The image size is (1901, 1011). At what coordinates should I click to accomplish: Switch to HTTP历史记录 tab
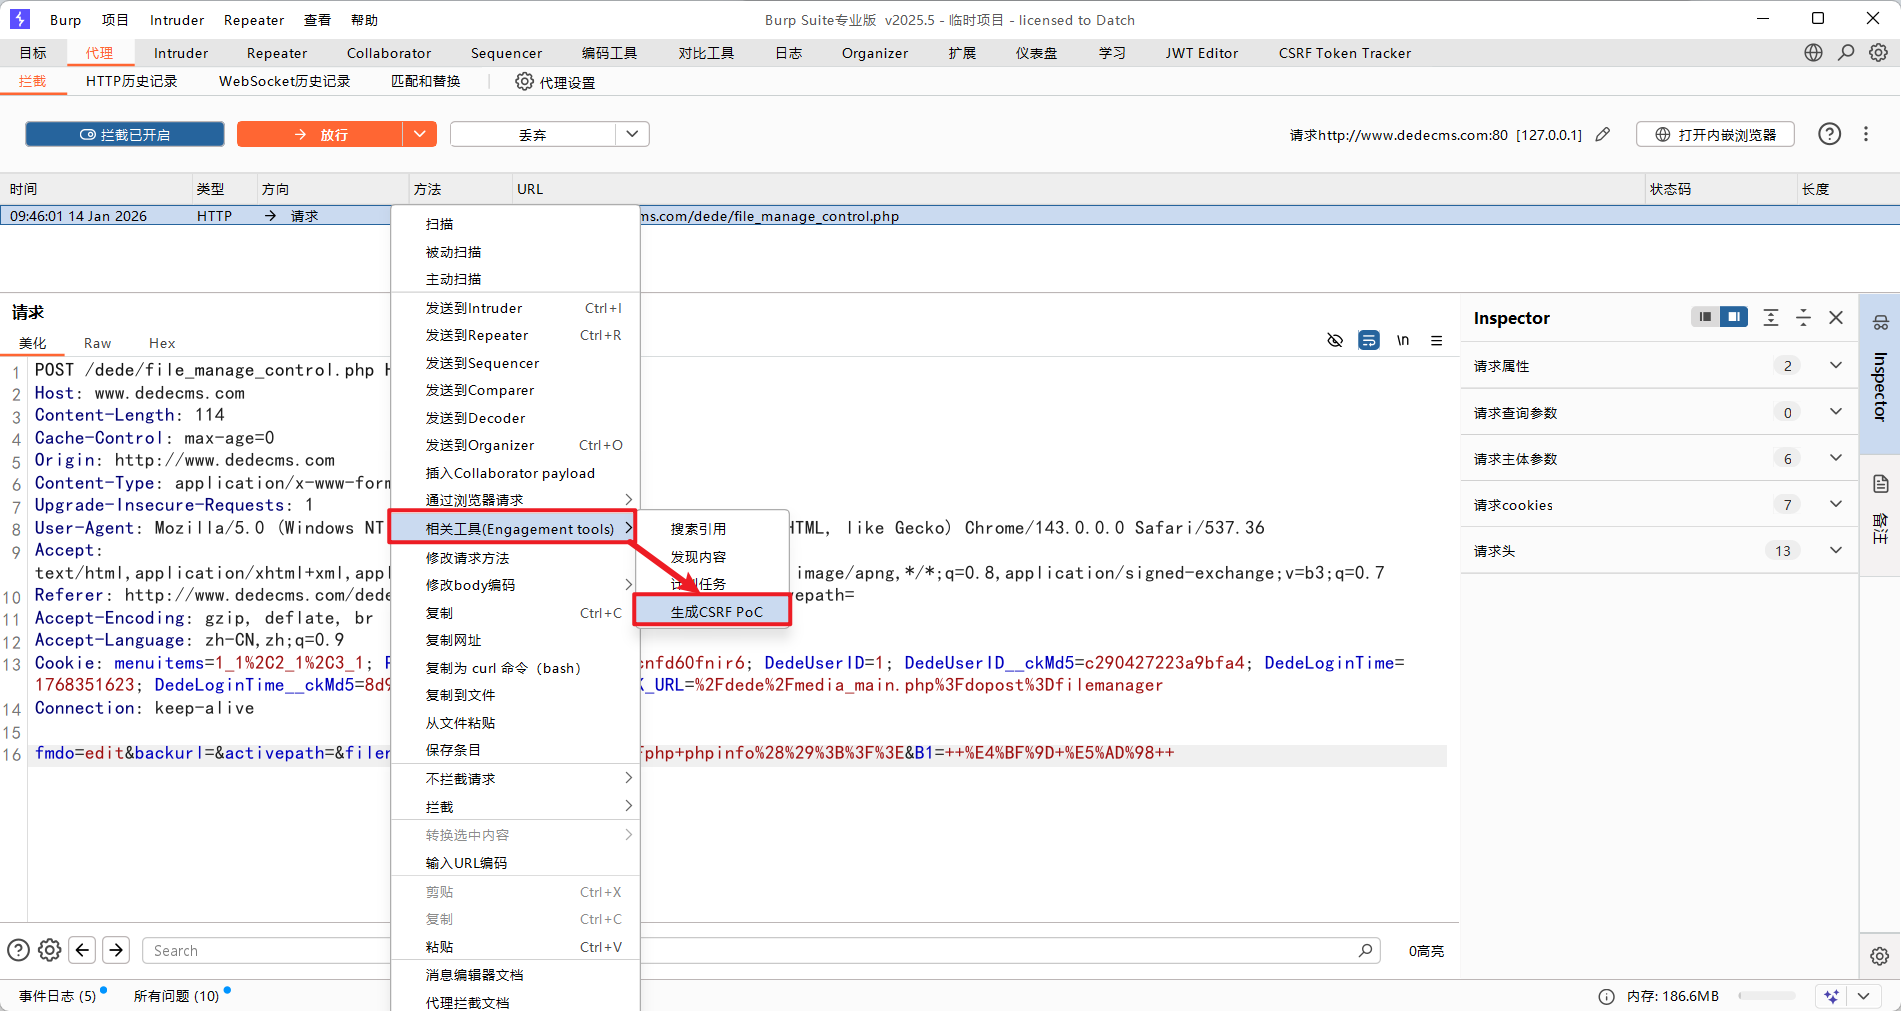point(131,81)
